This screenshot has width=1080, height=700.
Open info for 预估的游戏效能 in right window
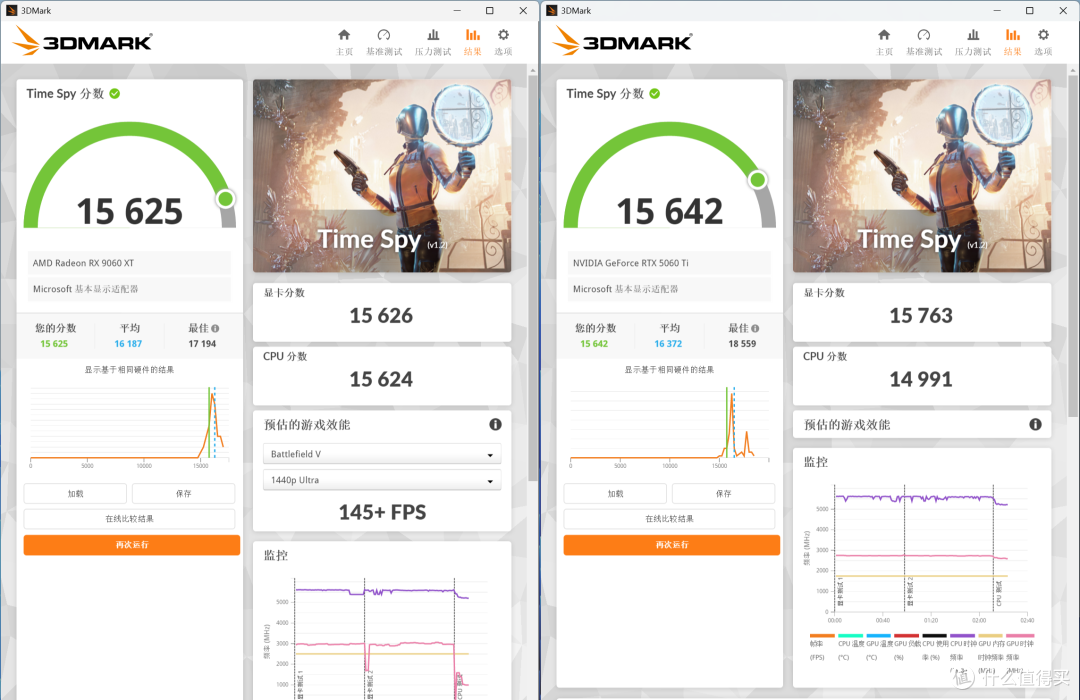1035,424
